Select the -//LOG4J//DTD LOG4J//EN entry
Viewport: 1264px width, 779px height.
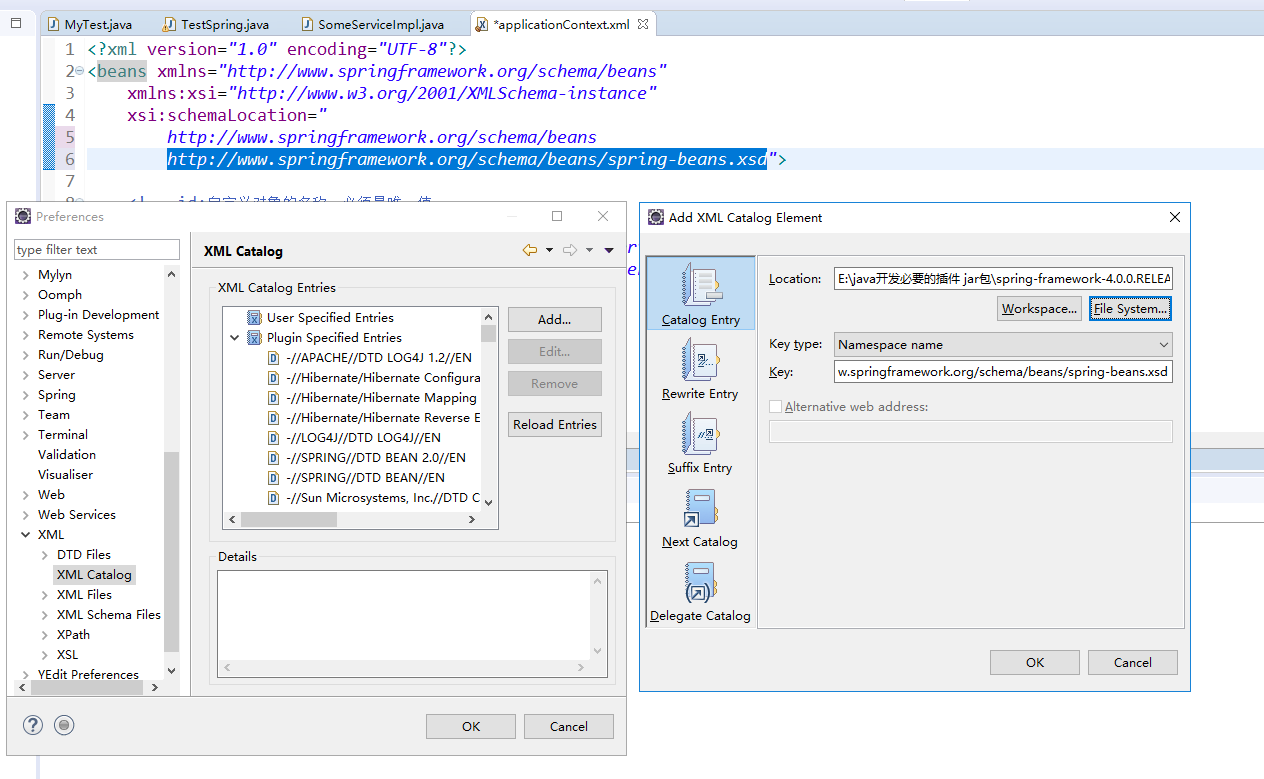(363, 437)
